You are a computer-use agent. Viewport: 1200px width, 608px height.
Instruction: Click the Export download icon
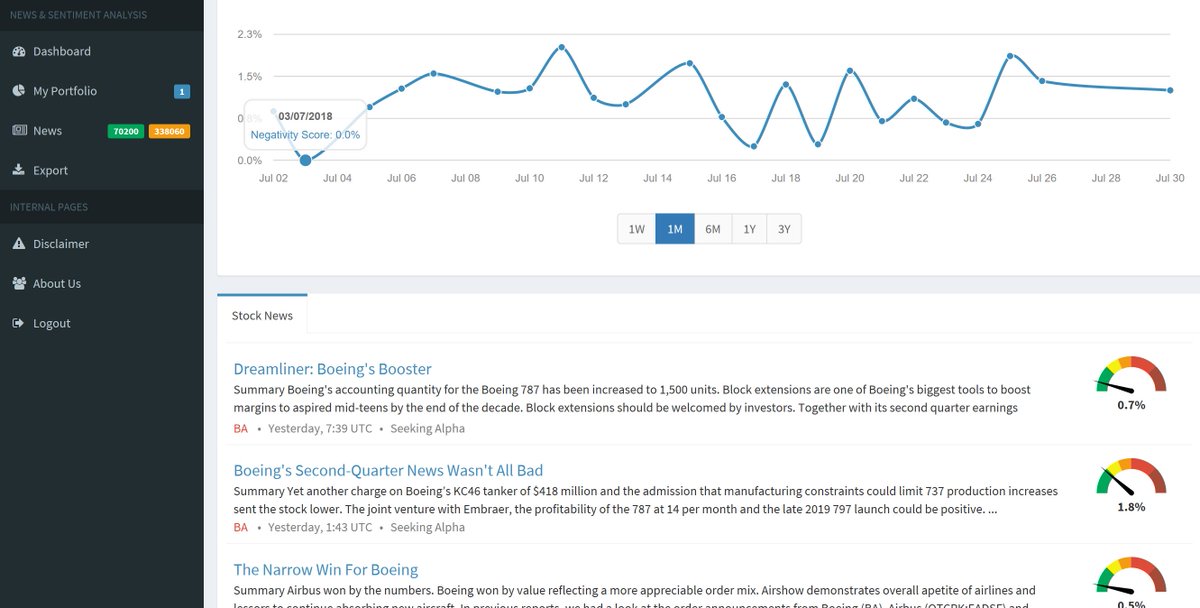(x=19, y=170)
